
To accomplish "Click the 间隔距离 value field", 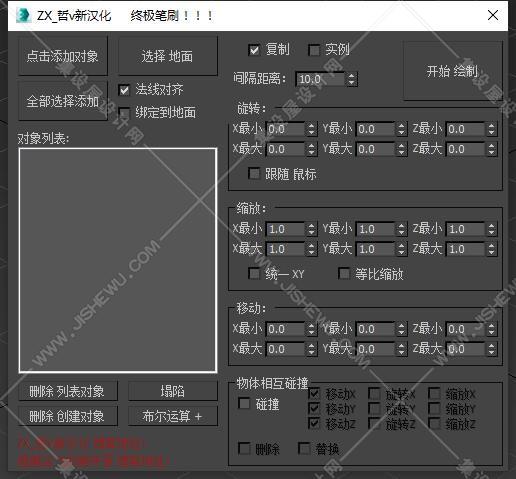I will pyautogui.click(x=320, y=79).
